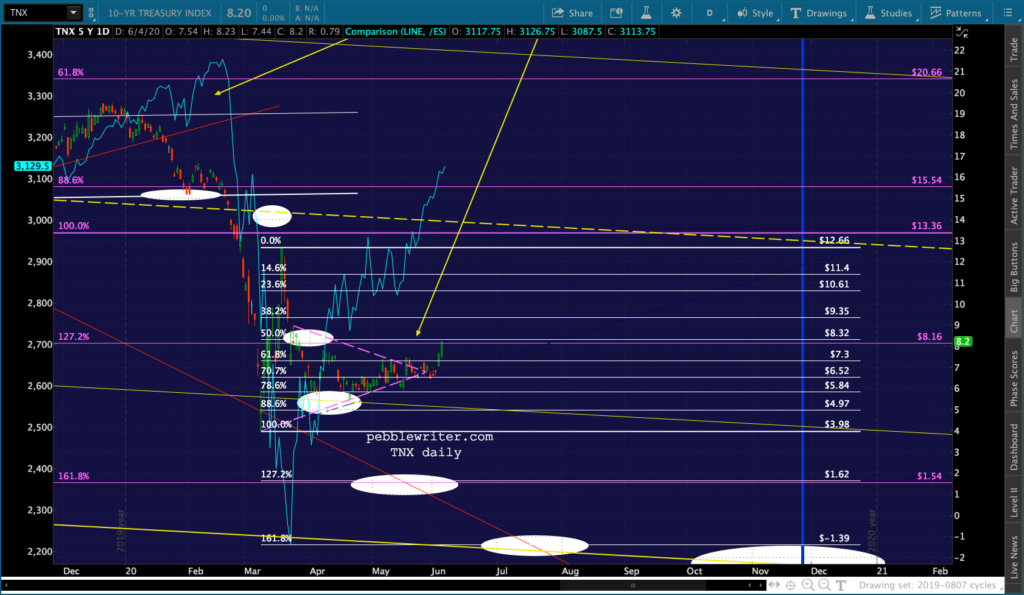This screenshot has height=595, width=1024.
Task: Toggle the crosshair pan icon
Action: click(x=790, y=585)
